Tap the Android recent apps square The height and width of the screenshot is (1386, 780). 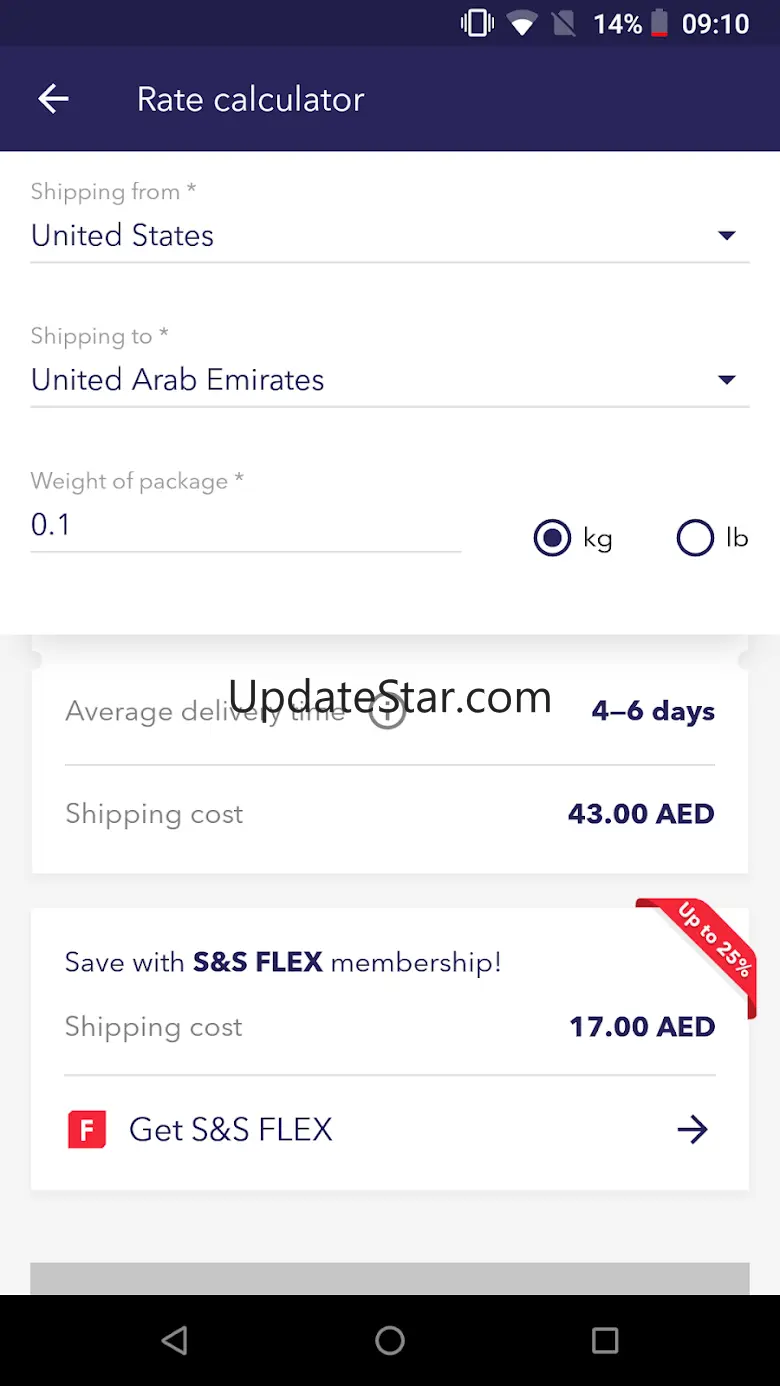(x=605, y=1340)
